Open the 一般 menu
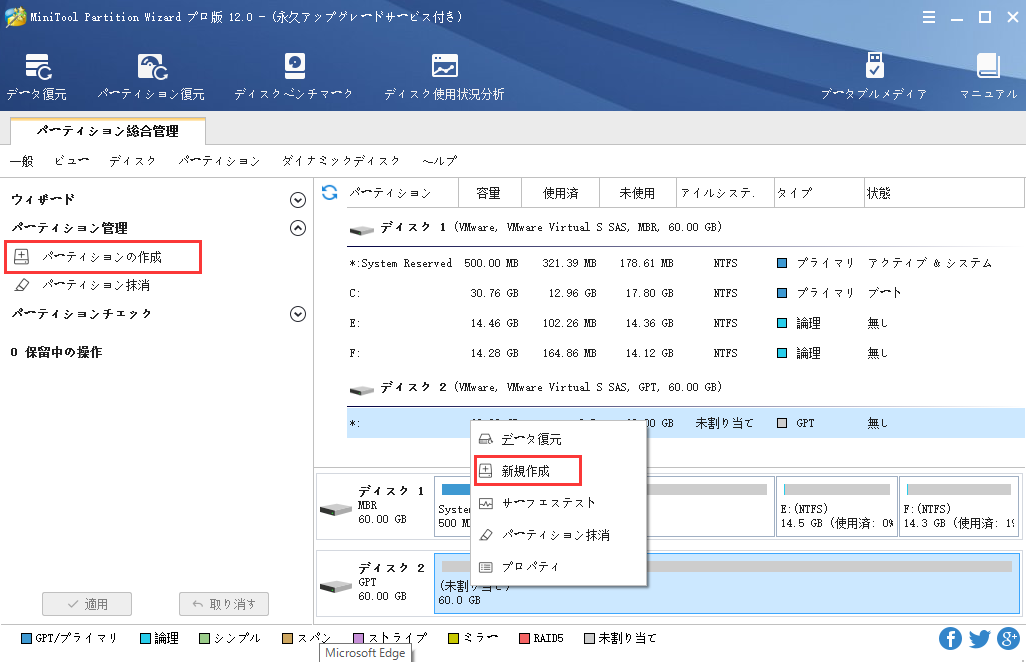Viewport: 1026px width, 662px height. tap(22, 161)
